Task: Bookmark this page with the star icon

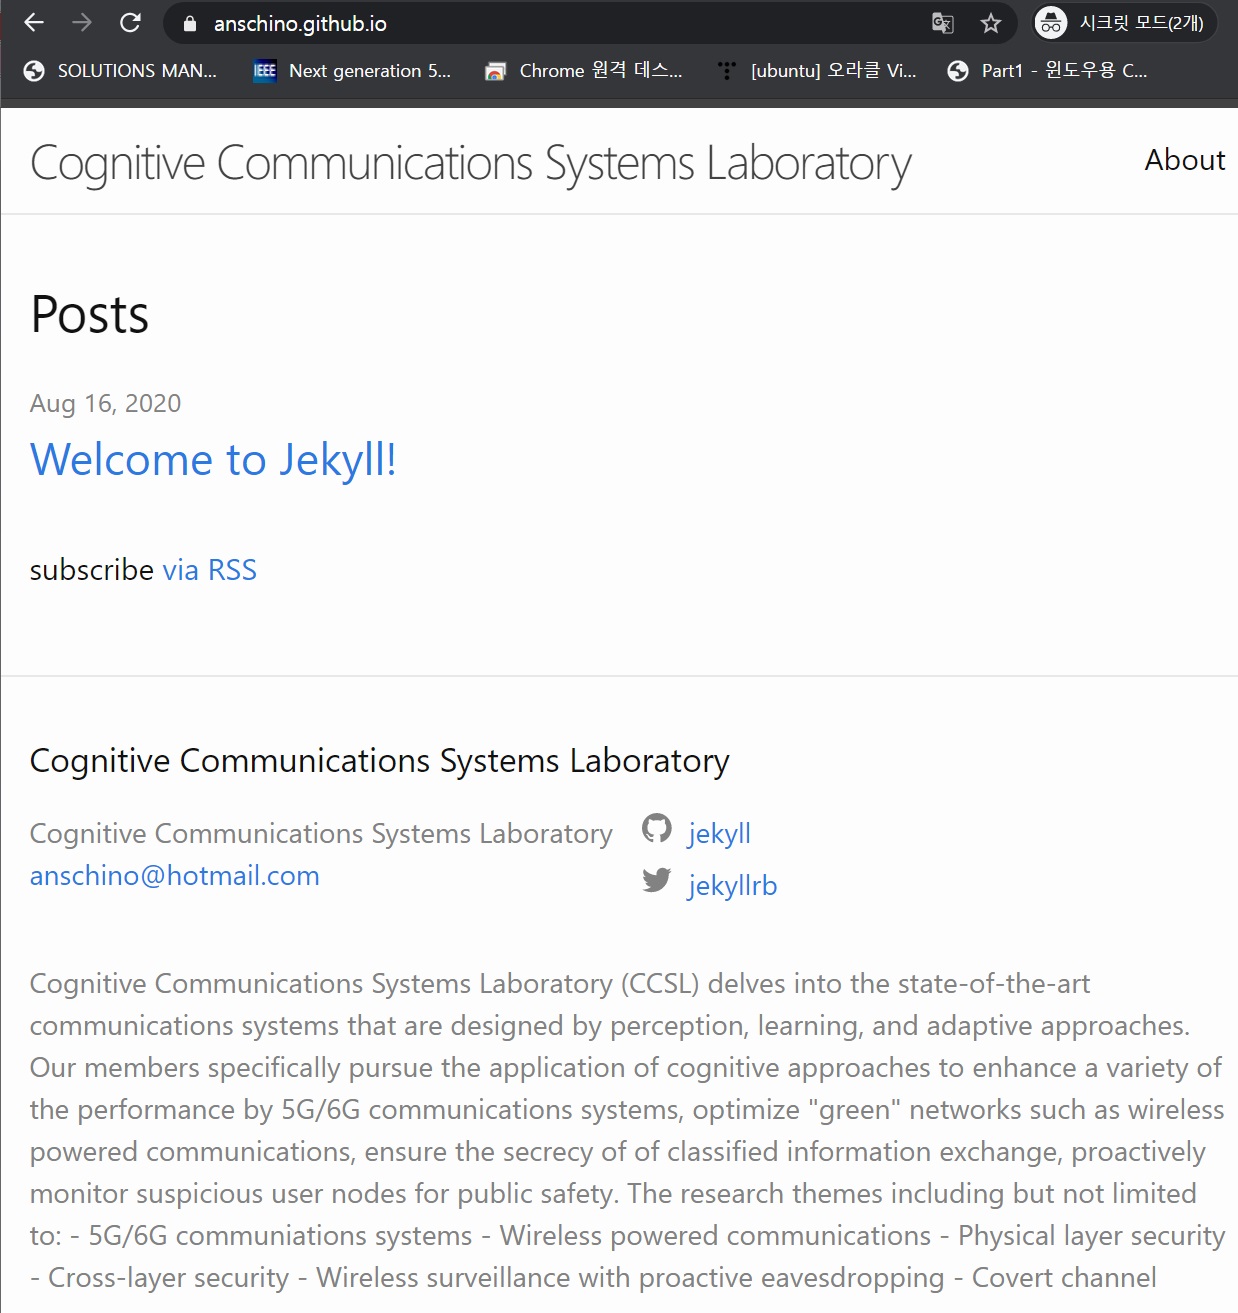Action: click(991, 23)
